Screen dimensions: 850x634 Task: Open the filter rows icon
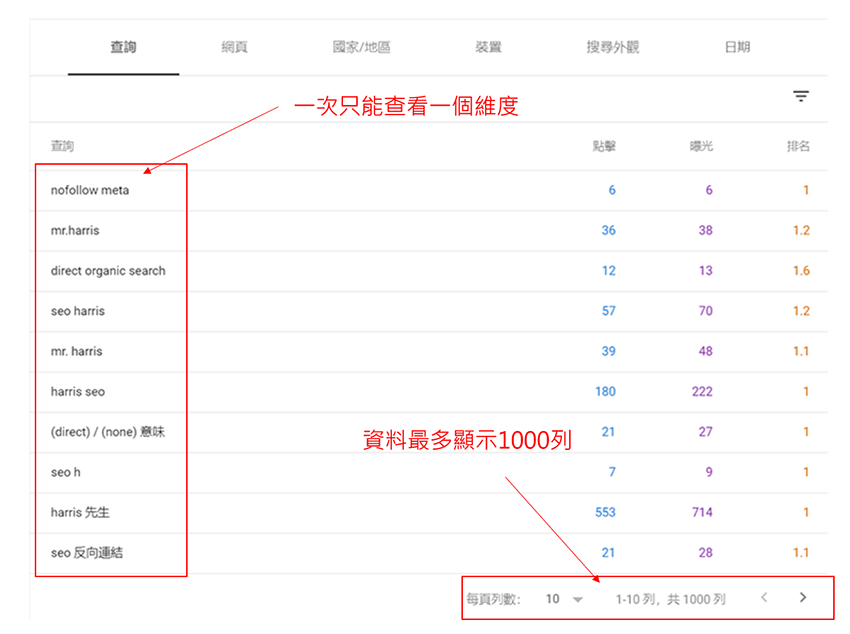click(x=801, y=96)
